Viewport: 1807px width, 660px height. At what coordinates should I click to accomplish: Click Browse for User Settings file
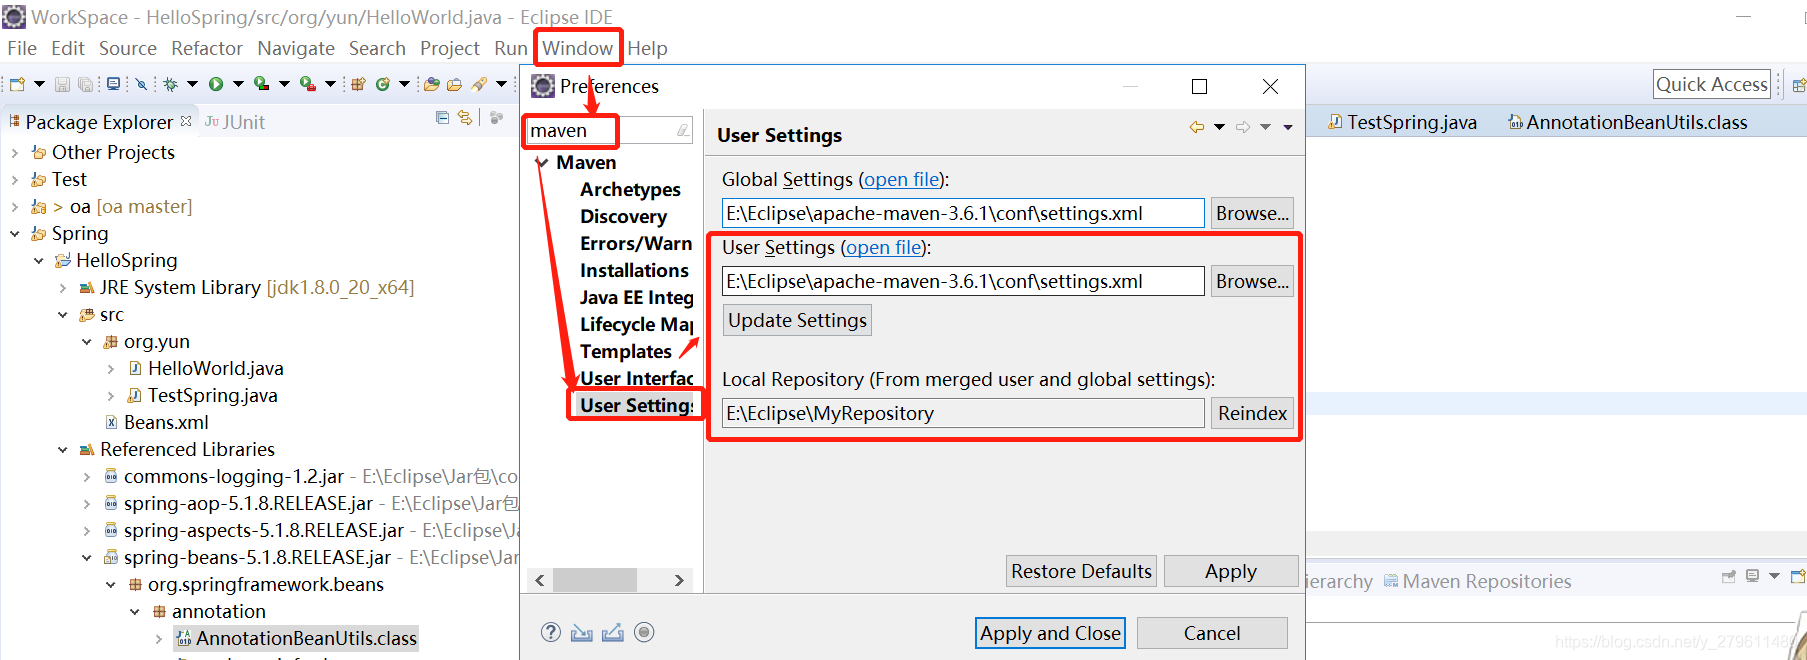(1252, 281)
